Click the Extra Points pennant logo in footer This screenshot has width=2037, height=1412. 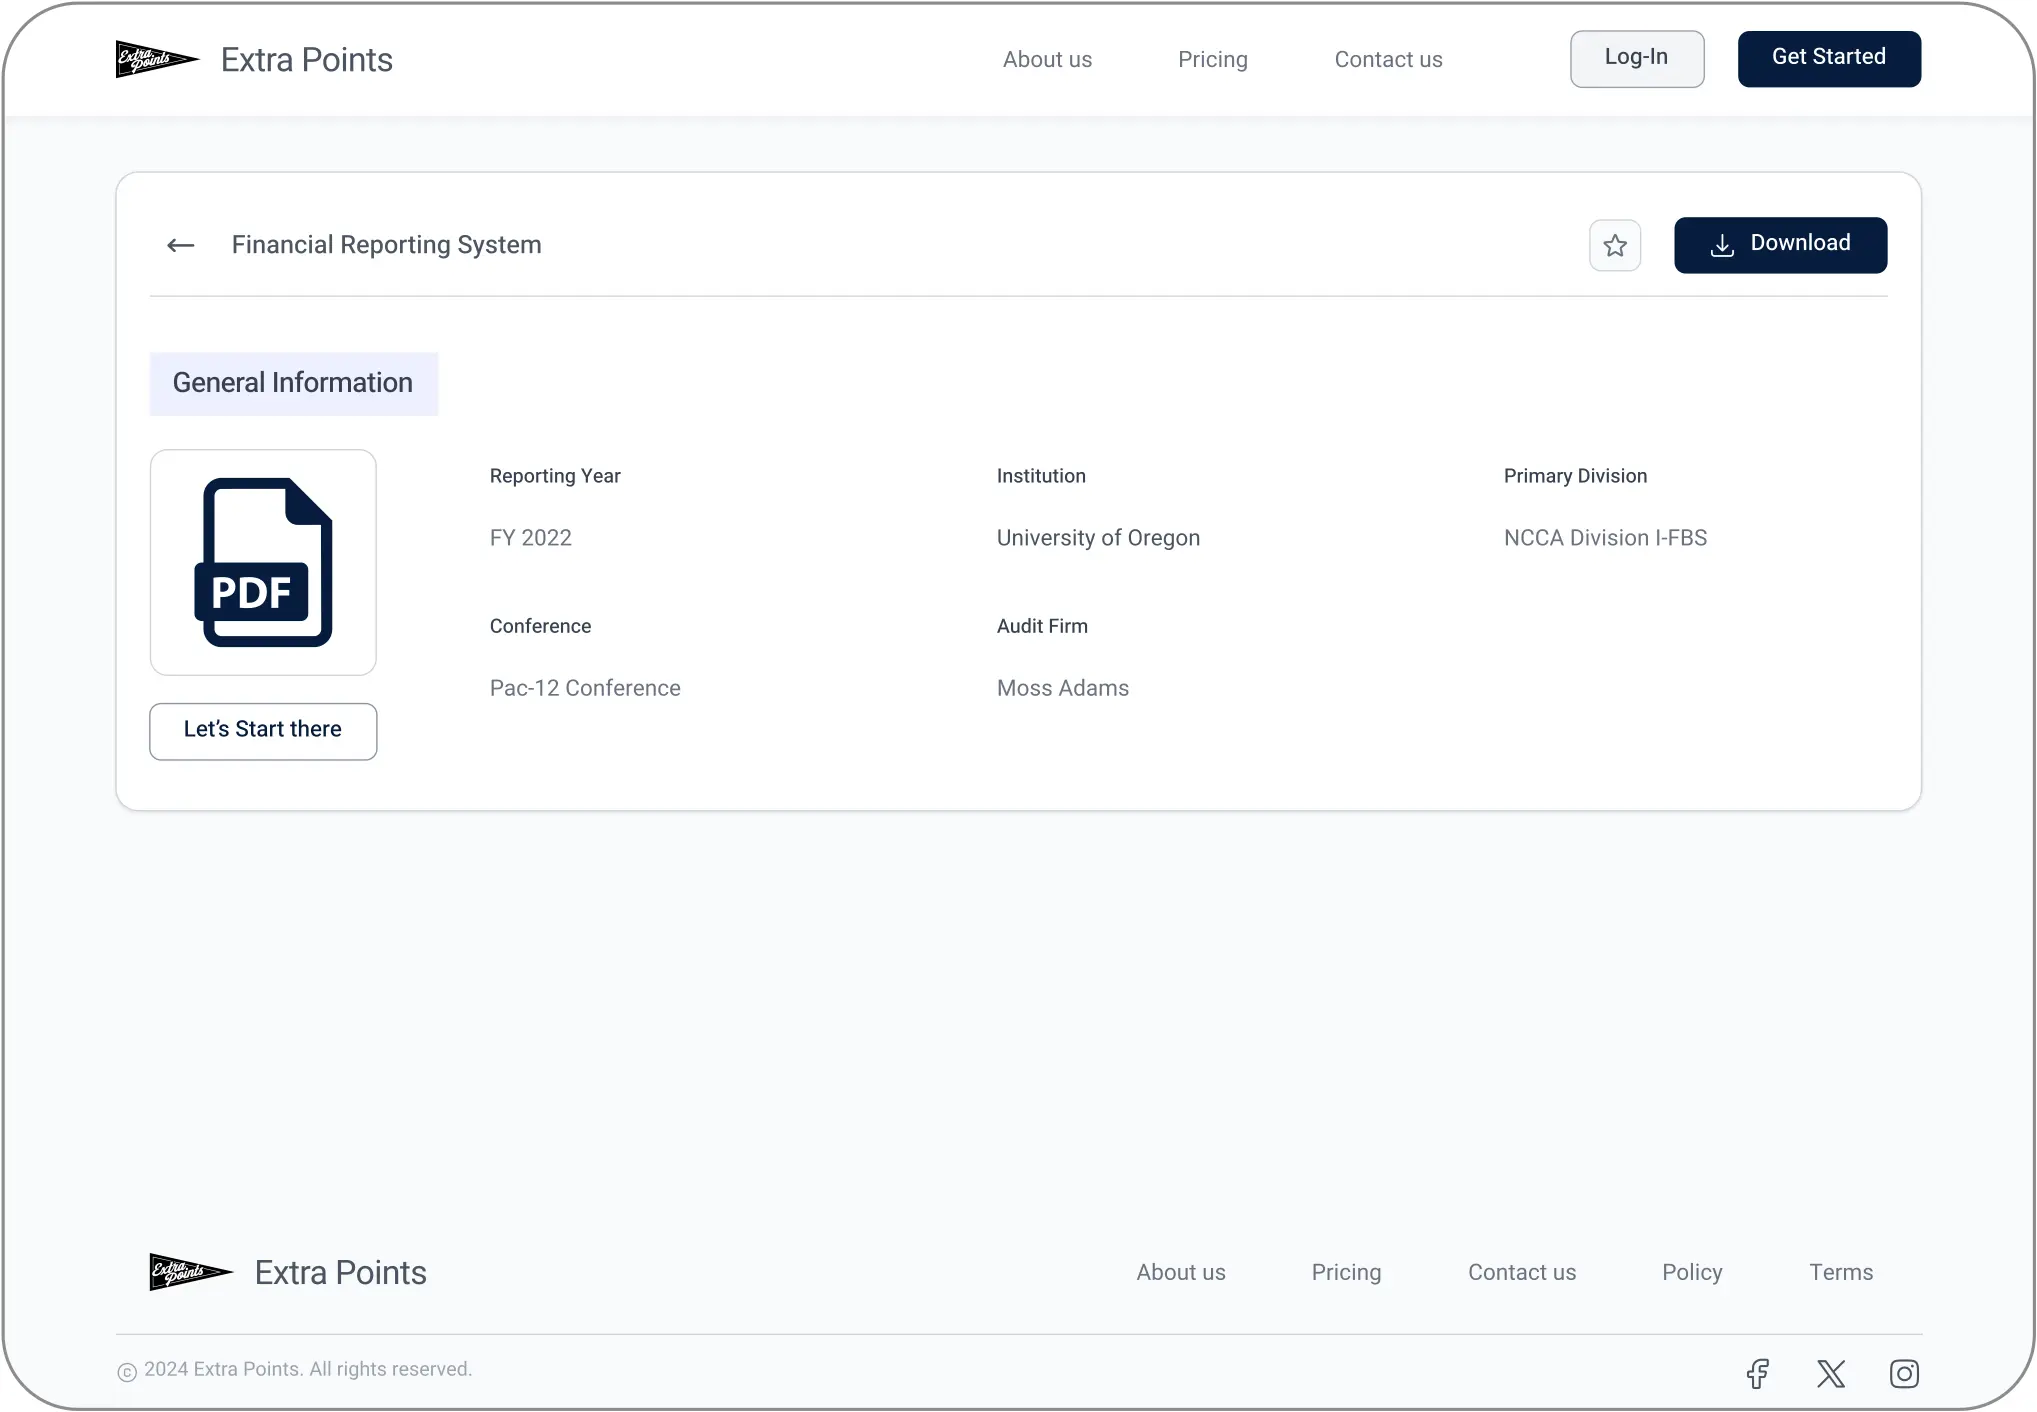tap(191, 1272)
